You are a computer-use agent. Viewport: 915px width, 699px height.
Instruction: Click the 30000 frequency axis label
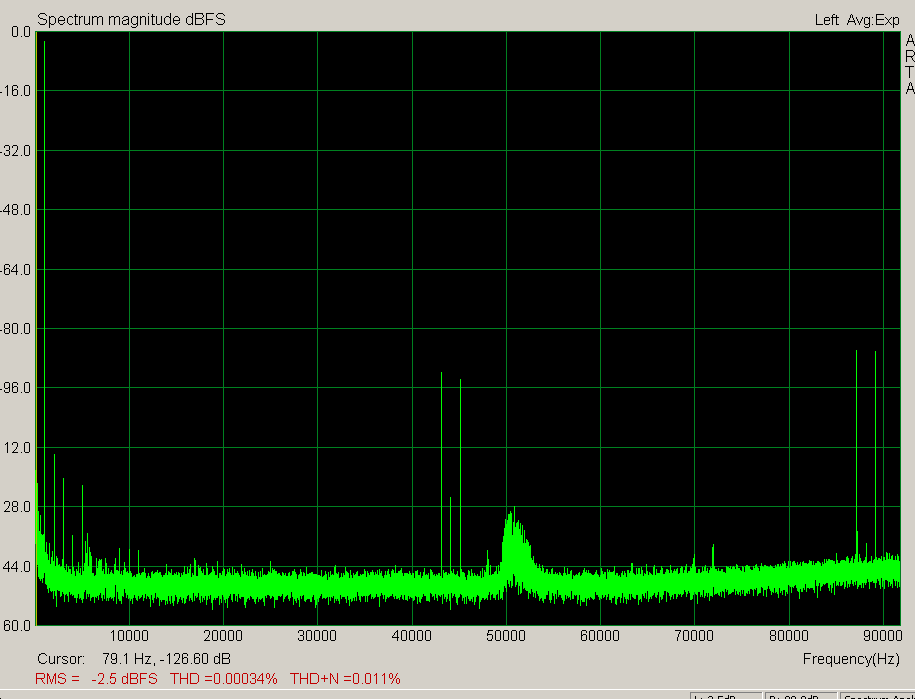[x=317, y=636]
